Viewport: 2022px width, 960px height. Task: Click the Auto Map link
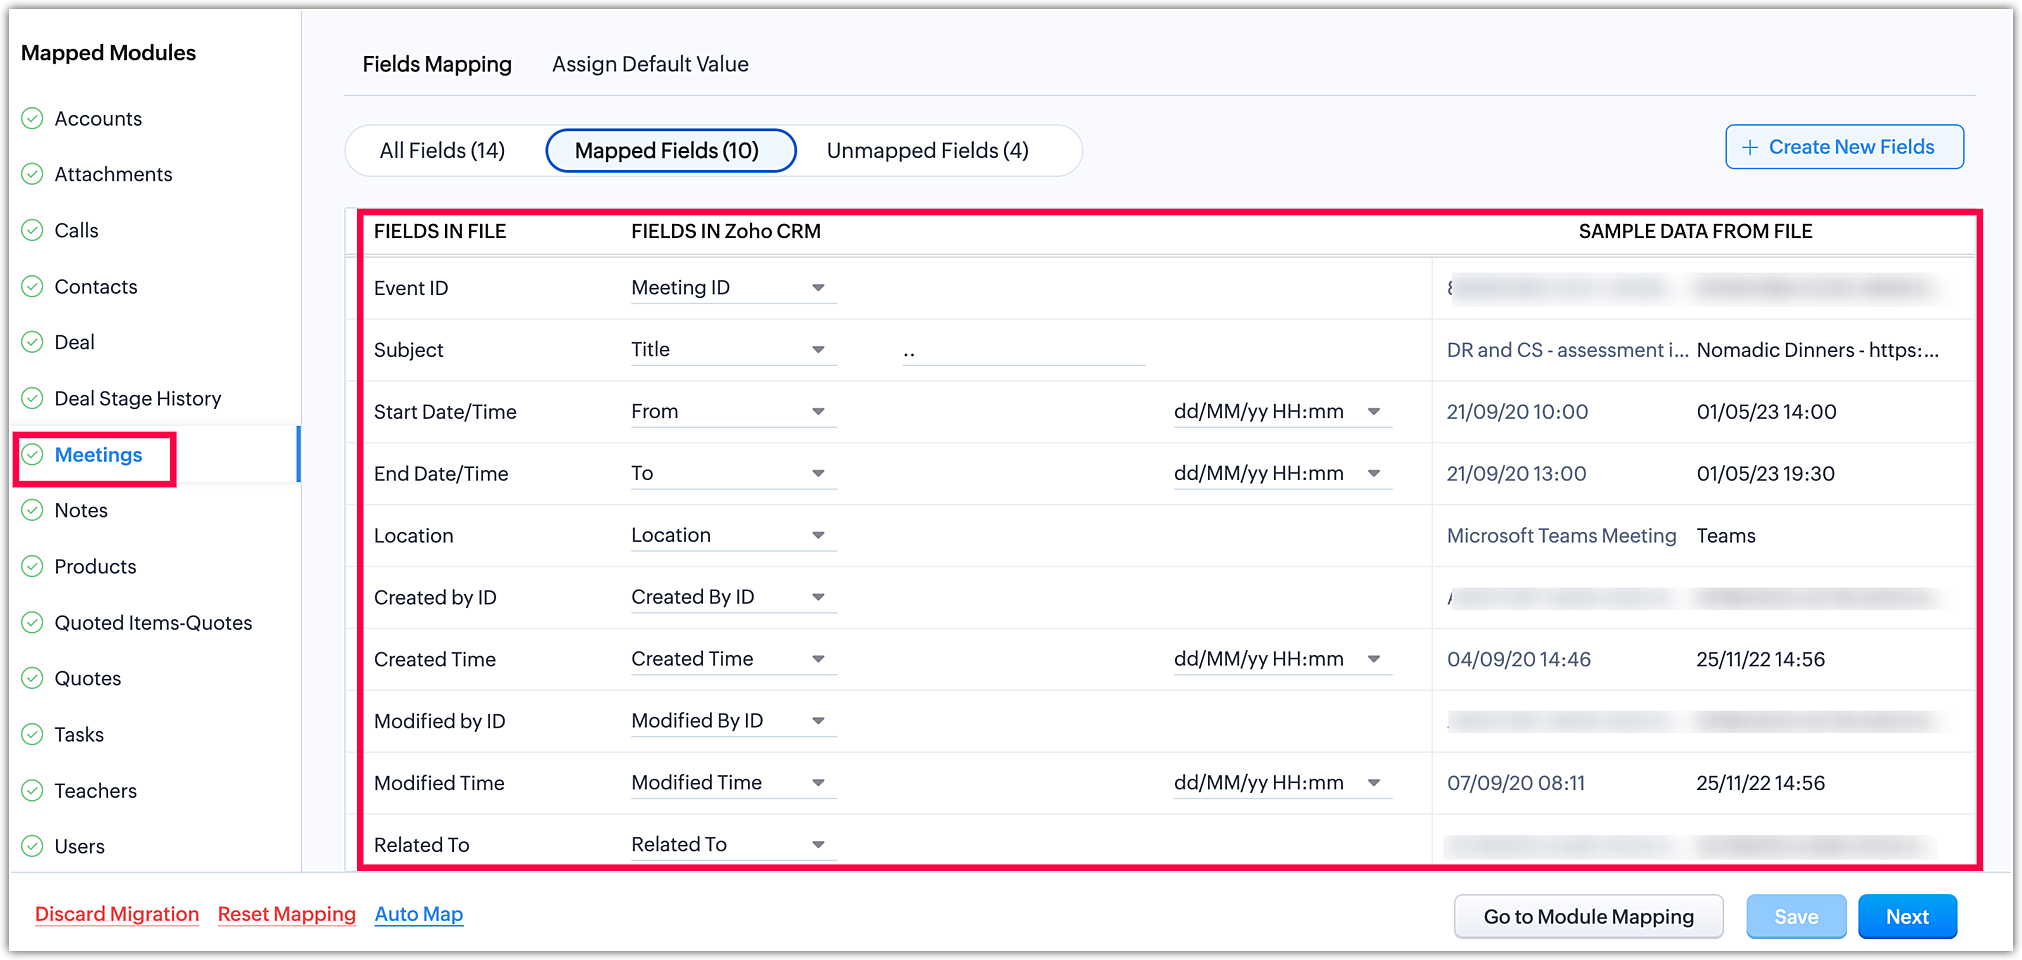(x=418, y=915)
